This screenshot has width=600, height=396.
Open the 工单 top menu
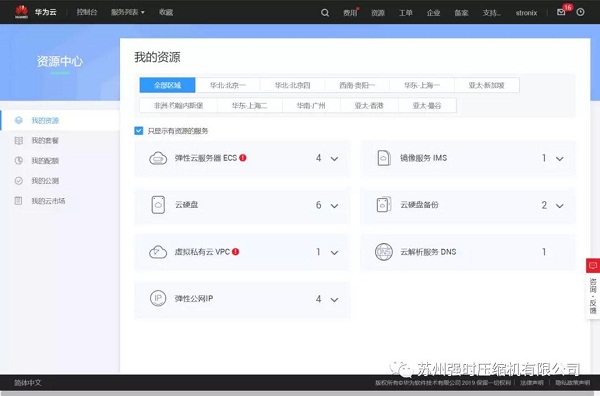(x=406, y=13)
